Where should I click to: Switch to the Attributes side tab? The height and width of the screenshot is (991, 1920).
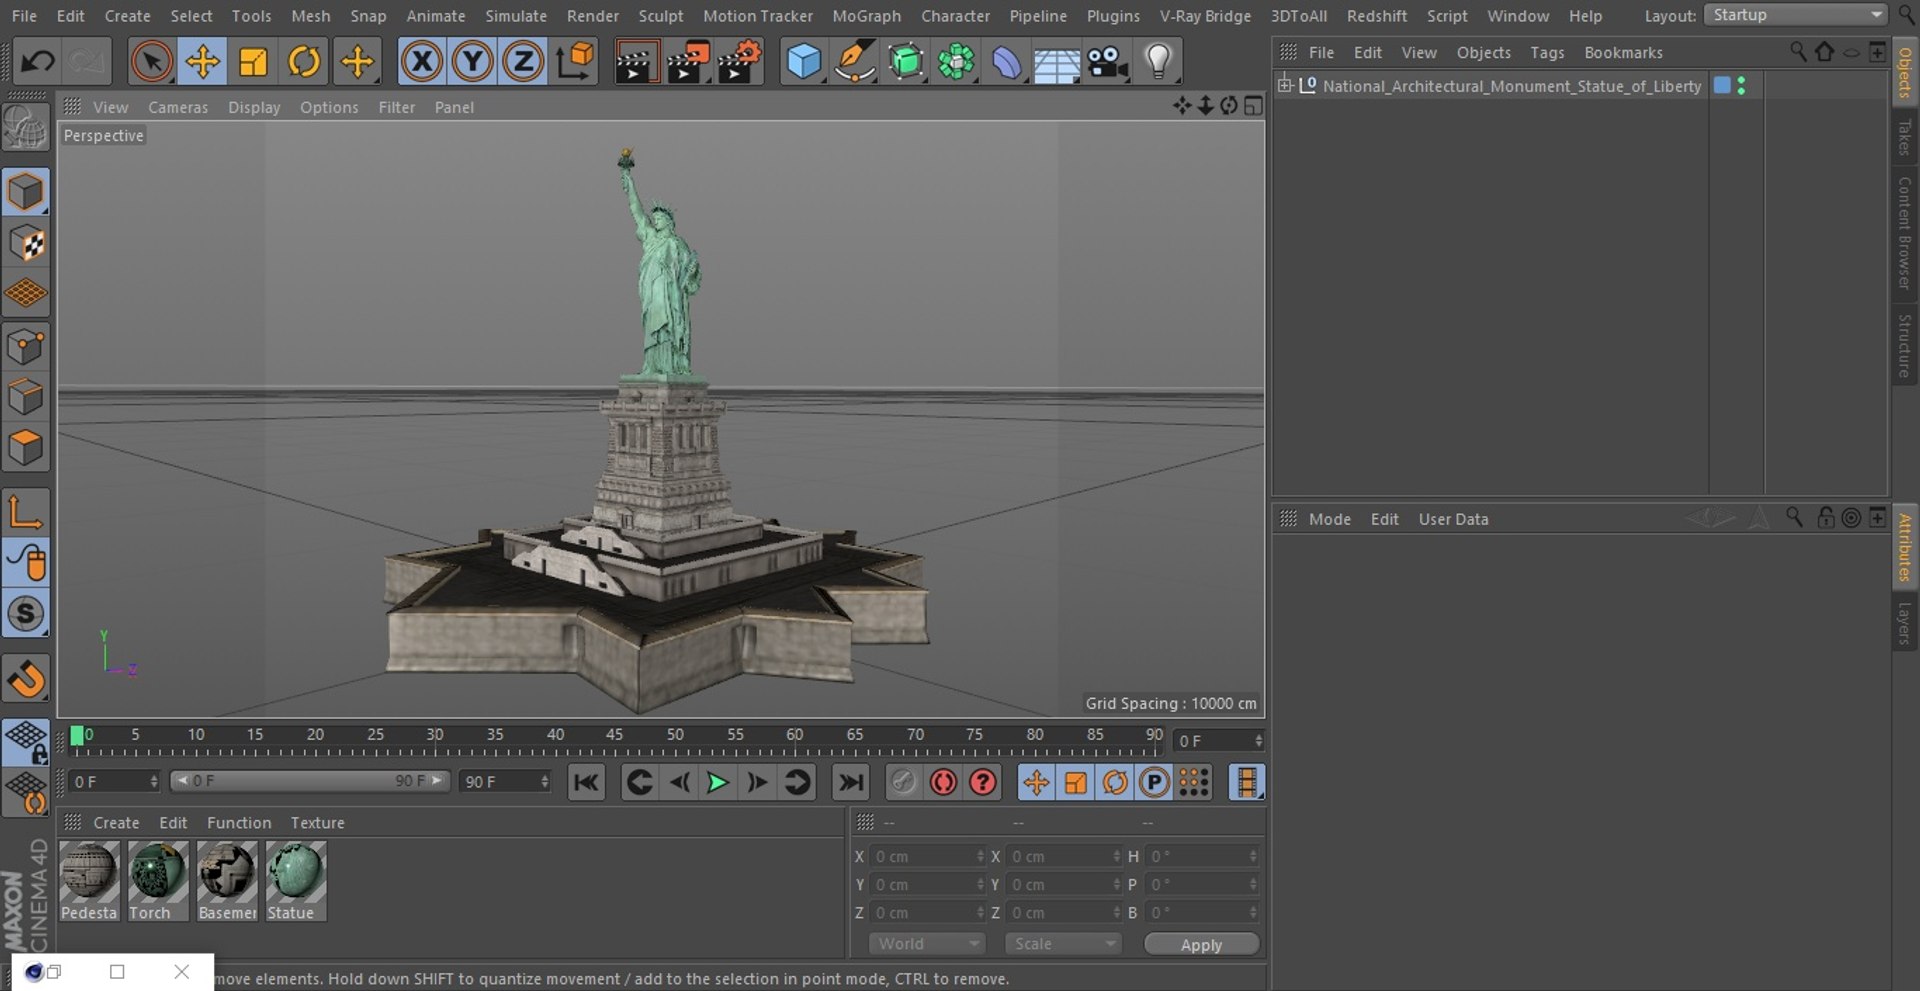click(1904, 547)
